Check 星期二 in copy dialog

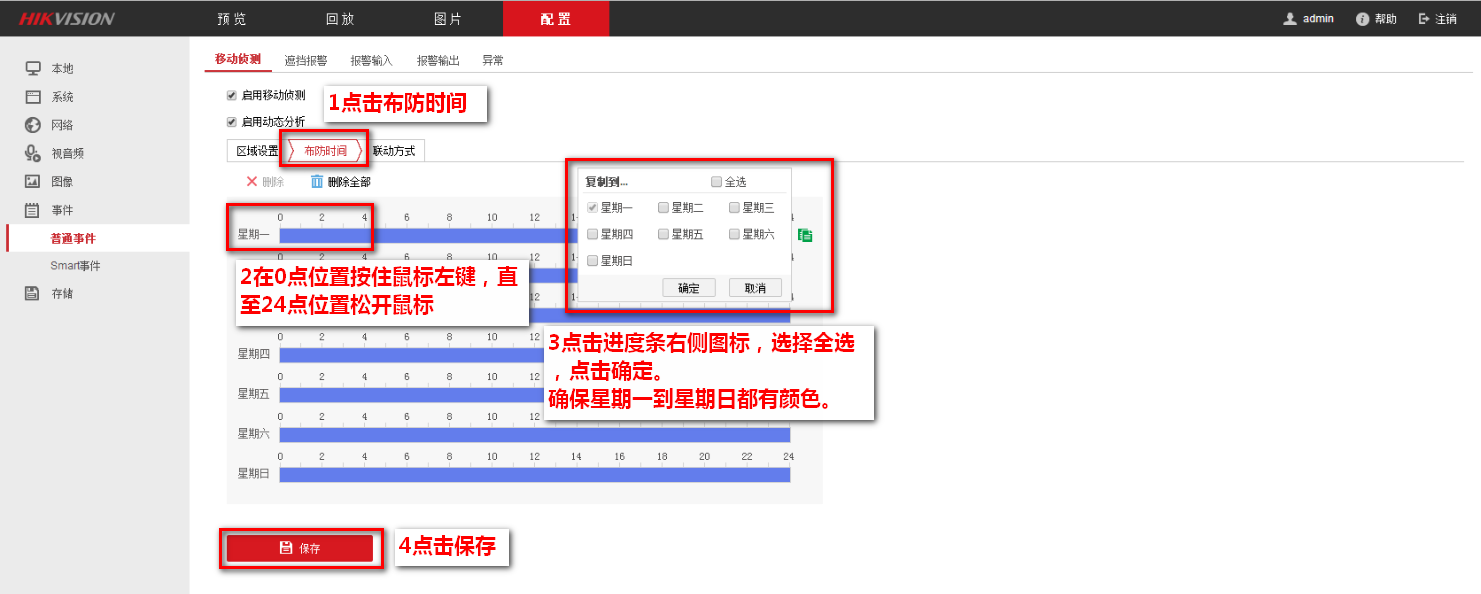pos(663,208)
